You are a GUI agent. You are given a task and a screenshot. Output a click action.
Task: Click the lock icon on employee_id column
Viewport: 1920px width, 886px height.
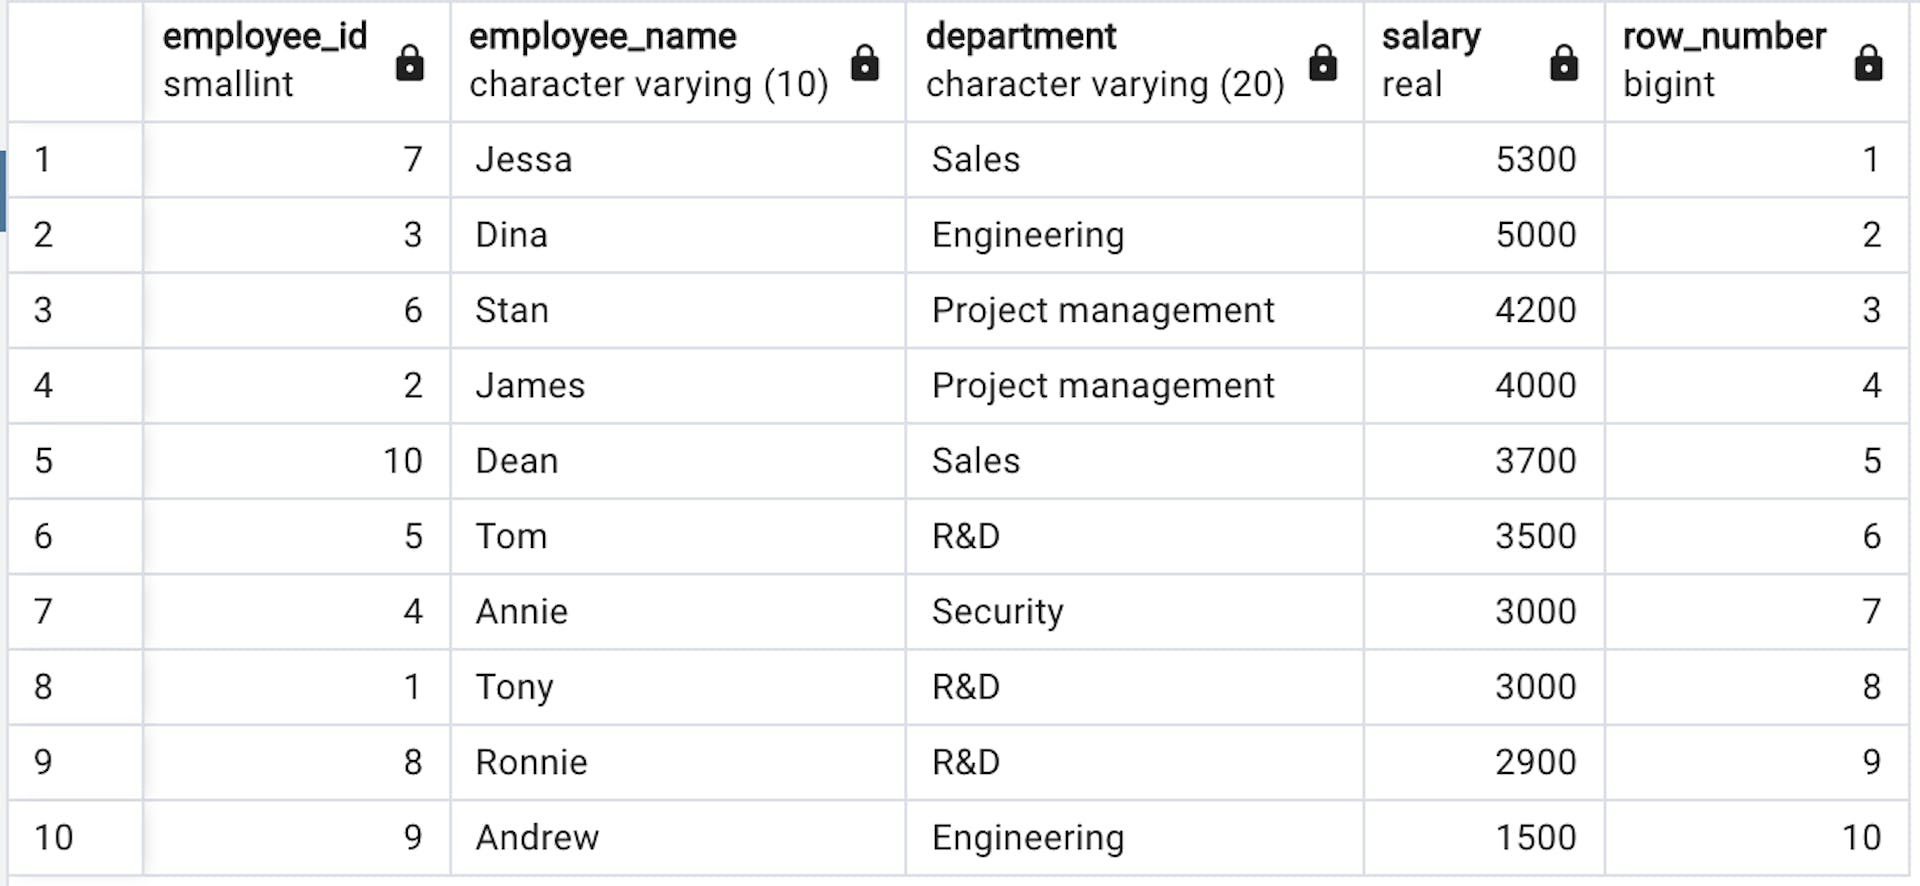click(411, 62)
